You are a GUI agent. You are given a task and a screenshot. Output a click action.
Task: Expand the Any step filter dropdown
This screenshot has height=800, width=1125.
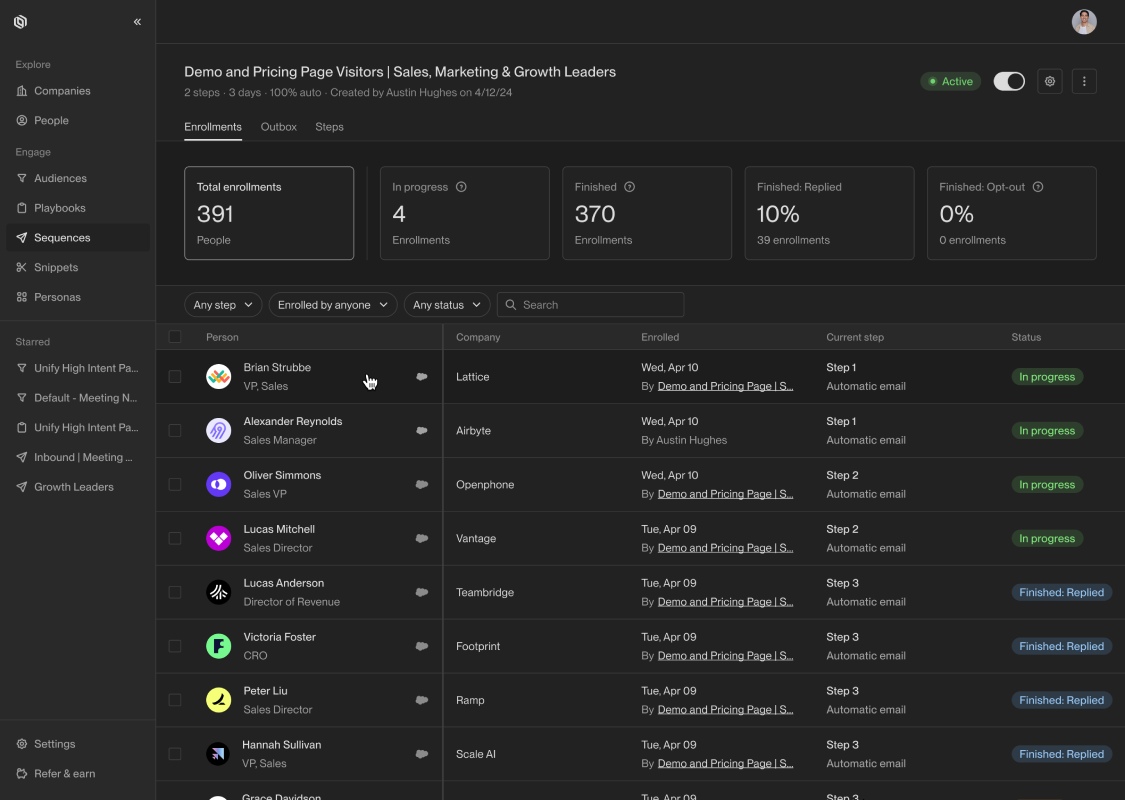coord(223,305)
